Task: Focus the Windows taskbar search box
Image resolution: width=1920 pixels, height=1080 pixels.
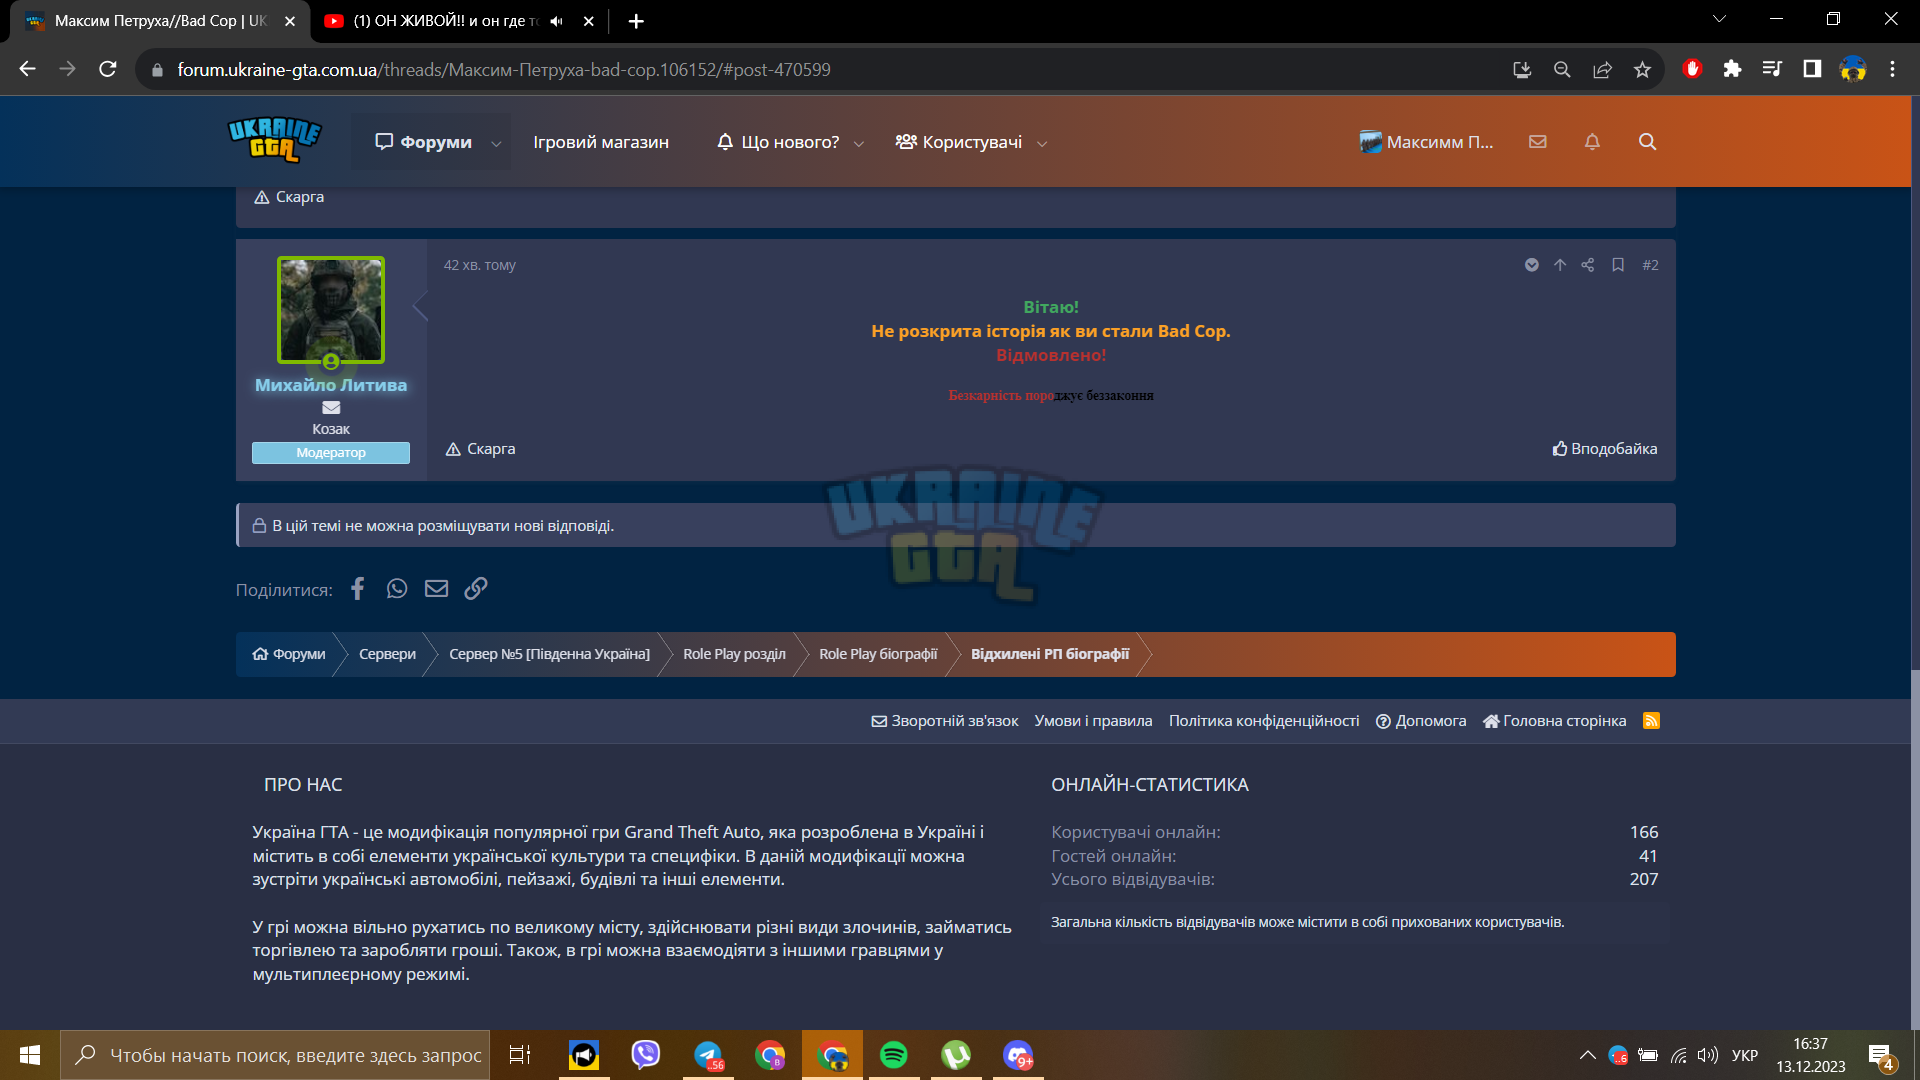Action: click(x=275, y=1055)
